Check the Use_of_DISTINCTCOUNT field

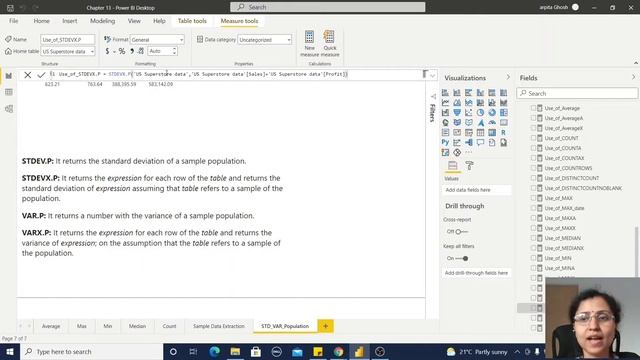click(533, 178)
